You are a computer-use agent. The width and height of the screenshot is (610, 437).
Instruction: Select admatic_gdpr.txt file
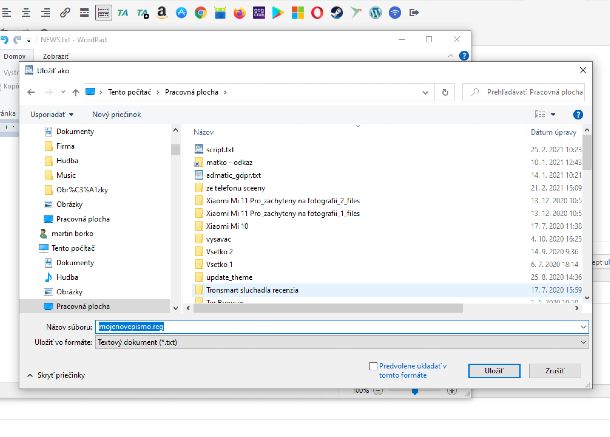pyautogui.click(x=233, y=176)
